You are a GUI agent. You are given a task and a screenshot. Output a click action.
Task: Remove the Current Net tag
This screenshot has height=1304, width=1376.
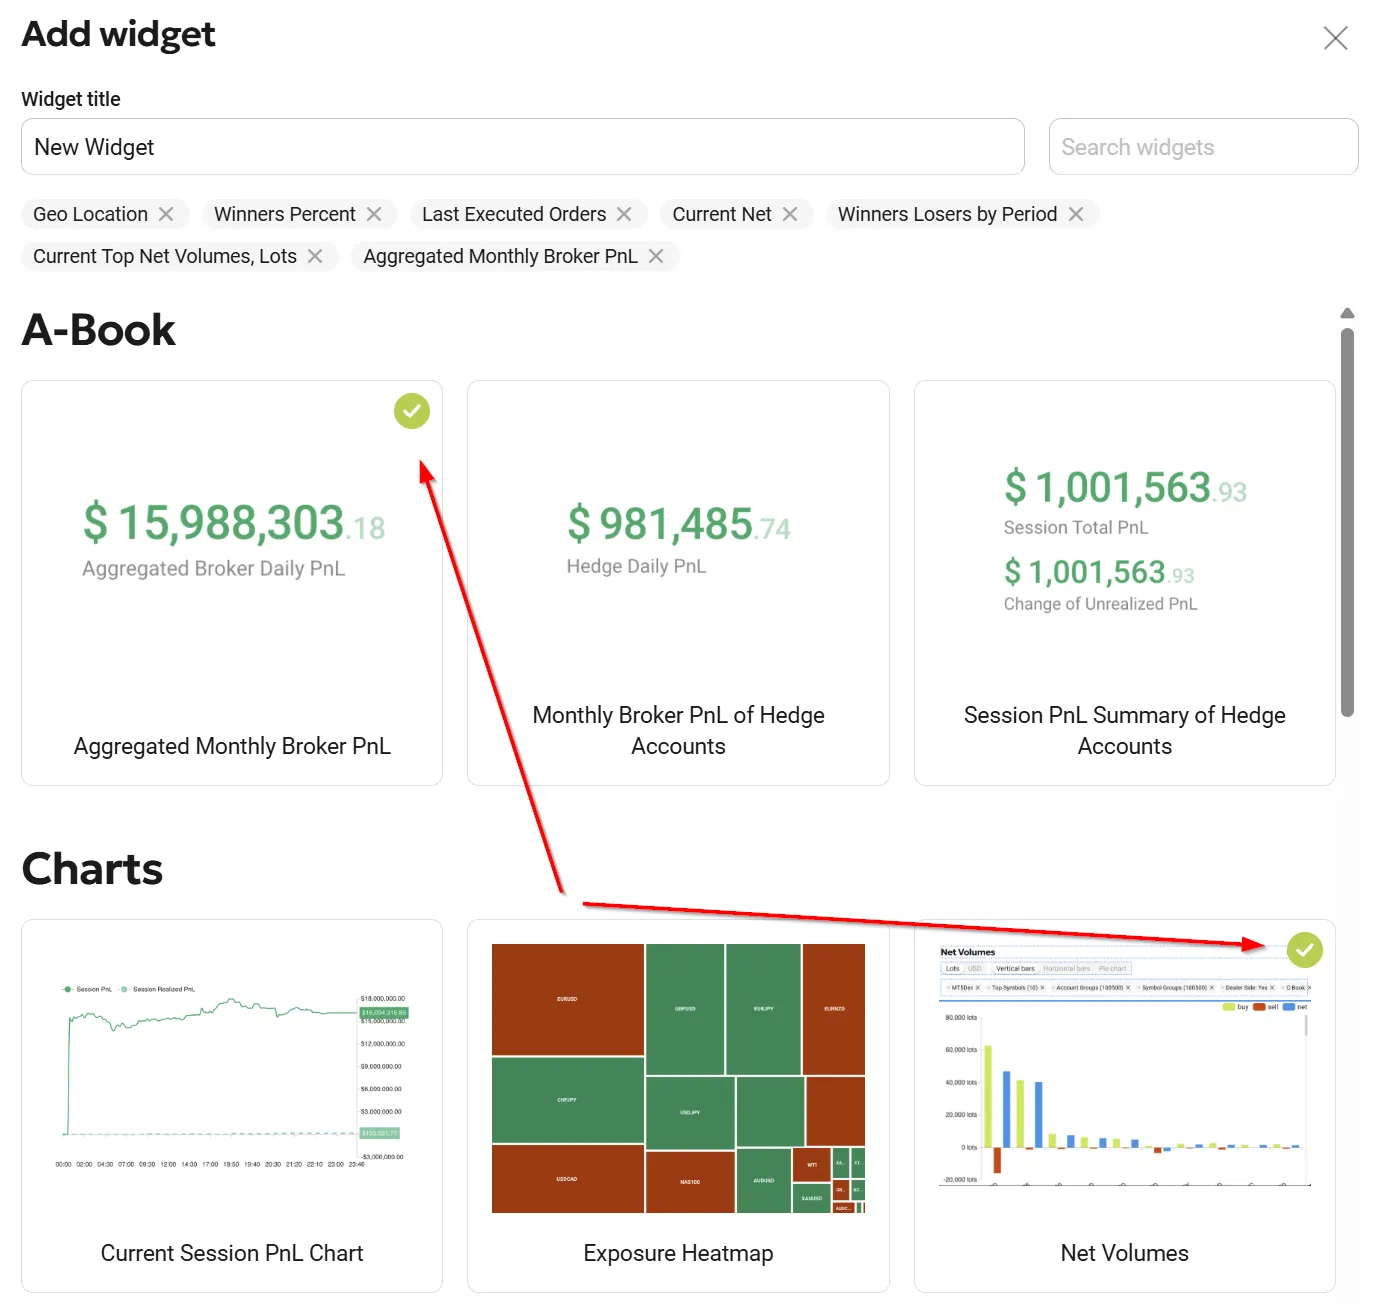(x=790, y=214)
